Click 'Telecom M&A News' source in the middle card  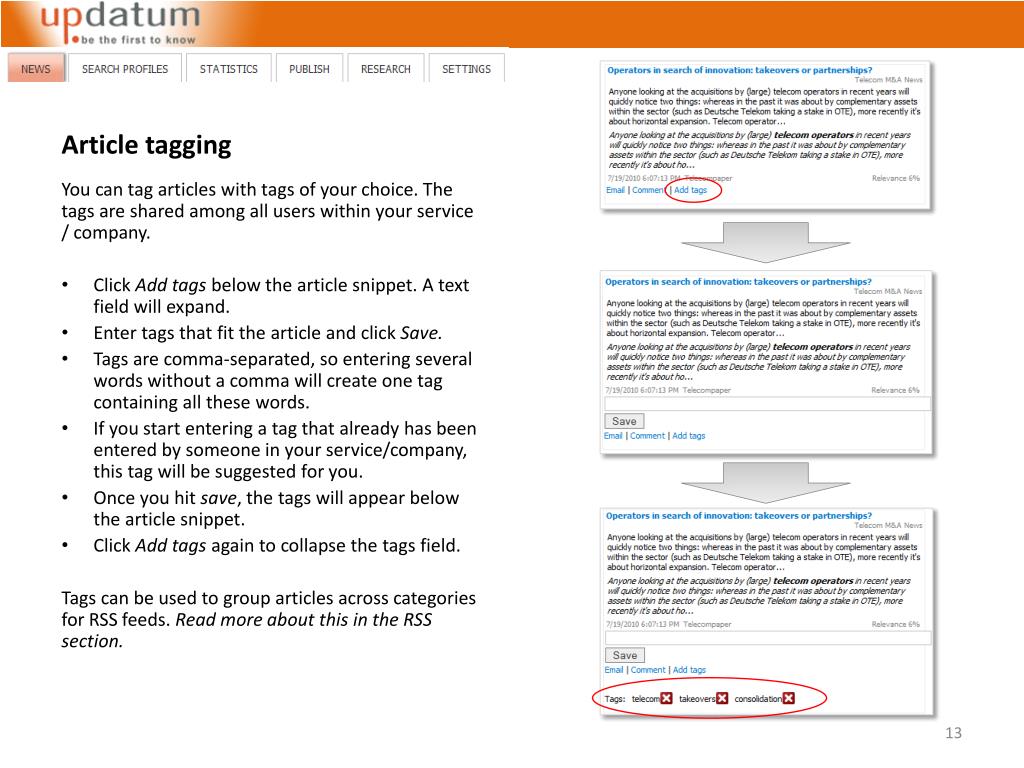[x=888, y=291]
